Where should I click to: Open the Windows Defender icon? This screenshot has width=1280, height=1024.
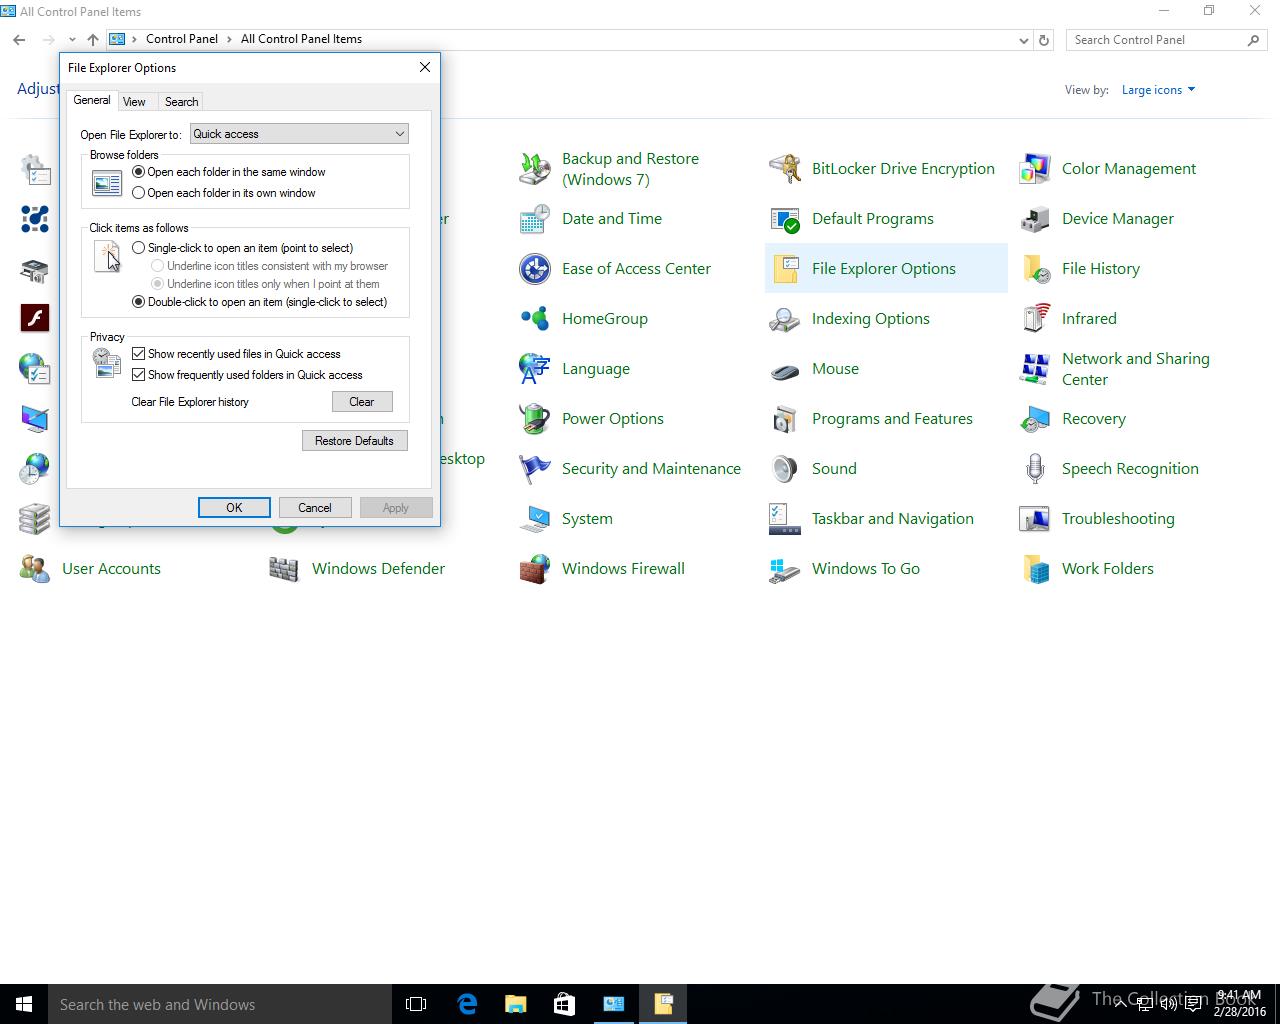click(x=285, y=569)
